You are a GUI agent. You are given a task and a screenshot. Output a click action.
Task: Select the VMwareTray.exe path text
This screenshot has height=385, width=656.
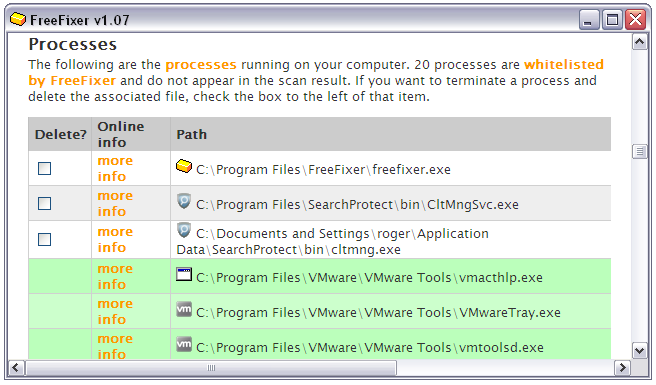378,313
